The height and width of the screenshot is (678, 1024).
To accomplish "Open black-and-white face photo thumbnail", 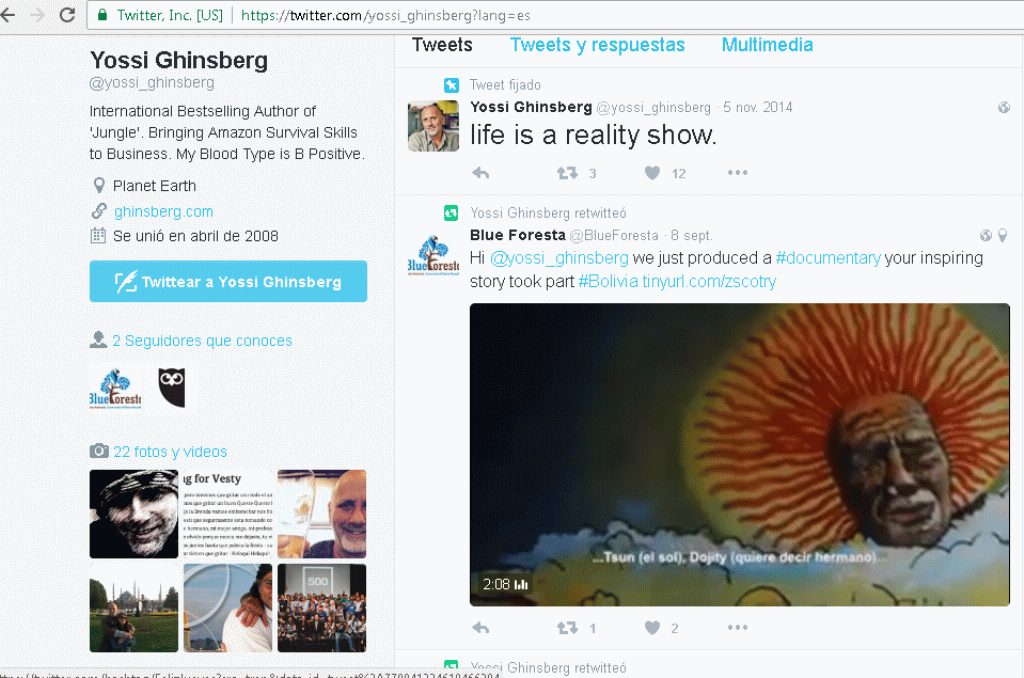I will click(x=134, y=513).
